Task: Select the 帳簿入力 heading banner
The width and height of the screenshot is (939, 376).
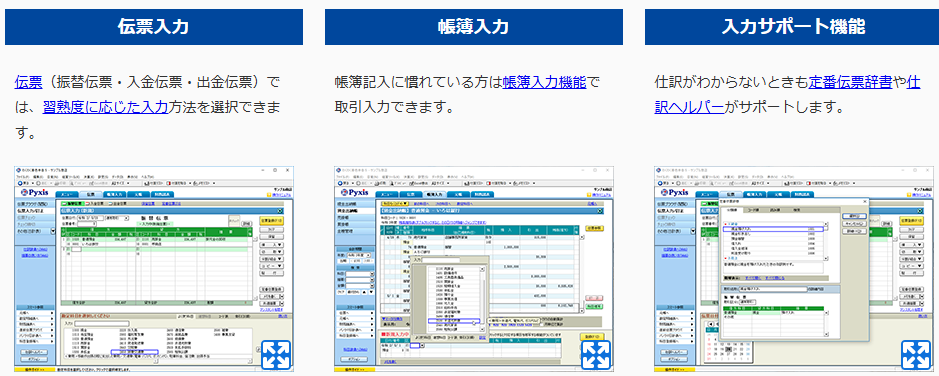Action: tap(474, 27)
